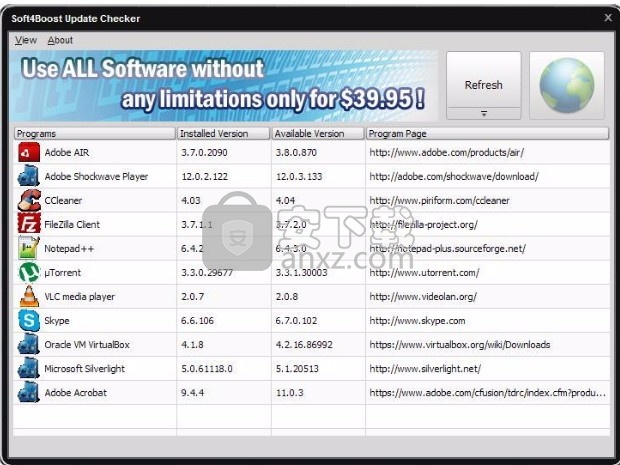Click the Notepad++ program icon
This screenshot has height=465, width=620.
coord(29,248)
